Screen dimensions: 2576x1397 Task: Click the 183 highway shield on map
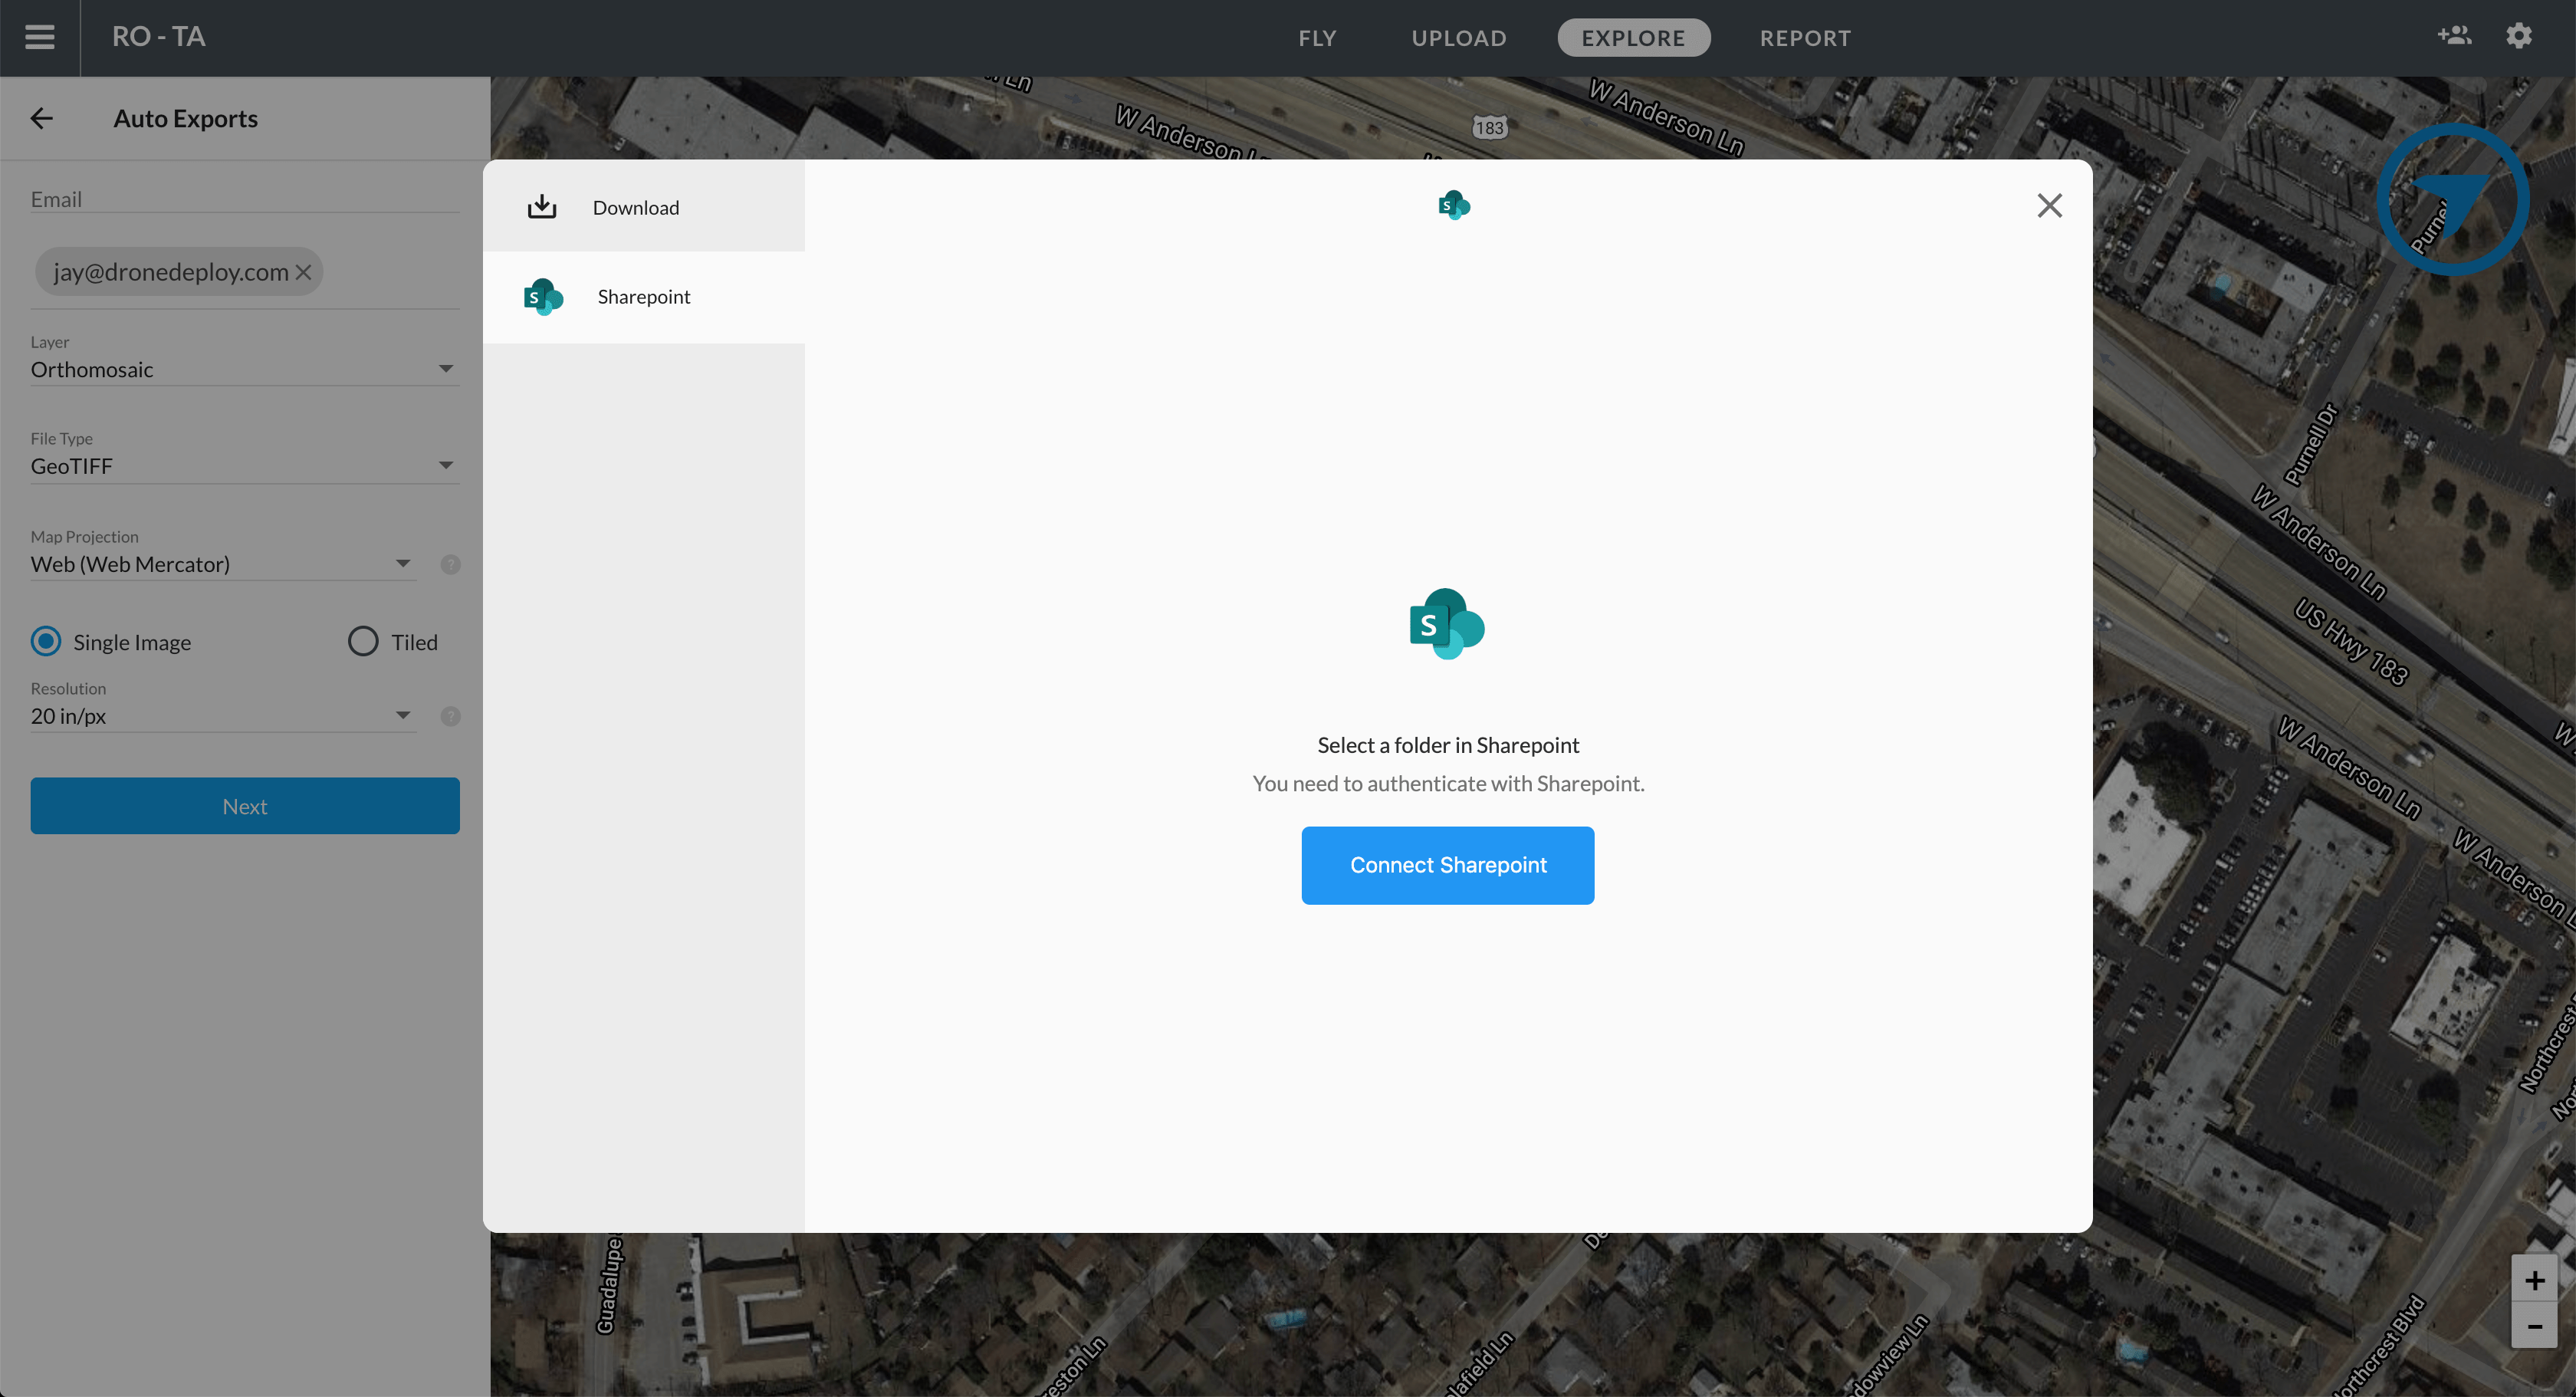(1489, 127)
